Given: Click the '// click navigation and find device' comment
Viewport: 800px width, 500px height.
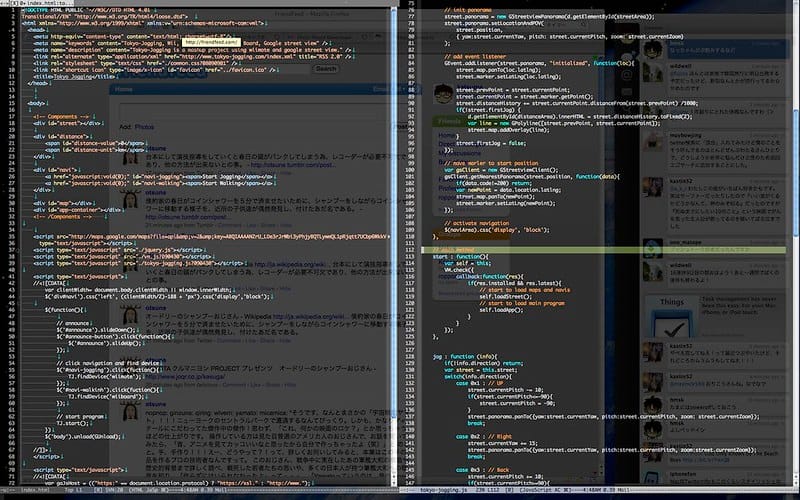Looking at the screenshot, I should click(108, 363).
